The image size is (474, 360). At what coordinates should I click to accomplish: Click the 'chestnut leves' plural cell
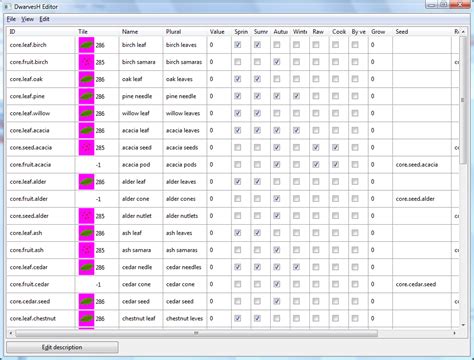click(185, 319)
